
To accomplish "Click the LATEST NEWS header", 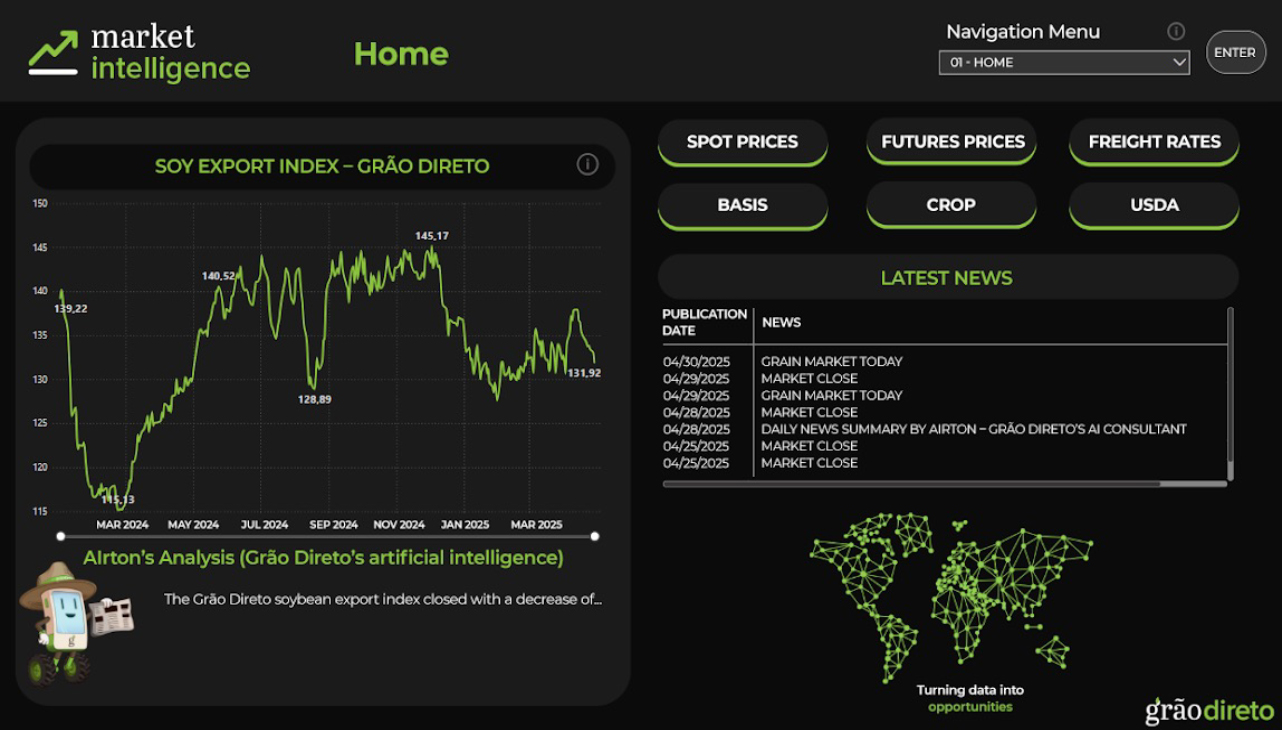I will [947, 278].
